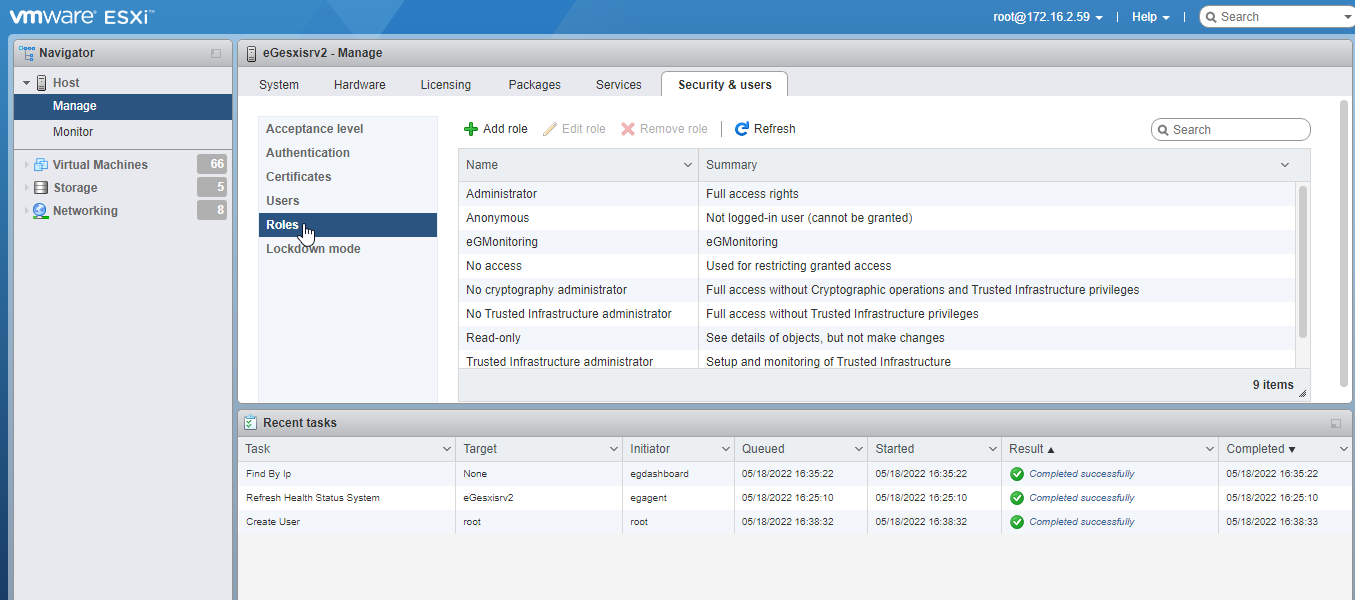Viewport: 1355px width, 600px height.
Task: Open the Users section
Action: click(x=348, y=201)
